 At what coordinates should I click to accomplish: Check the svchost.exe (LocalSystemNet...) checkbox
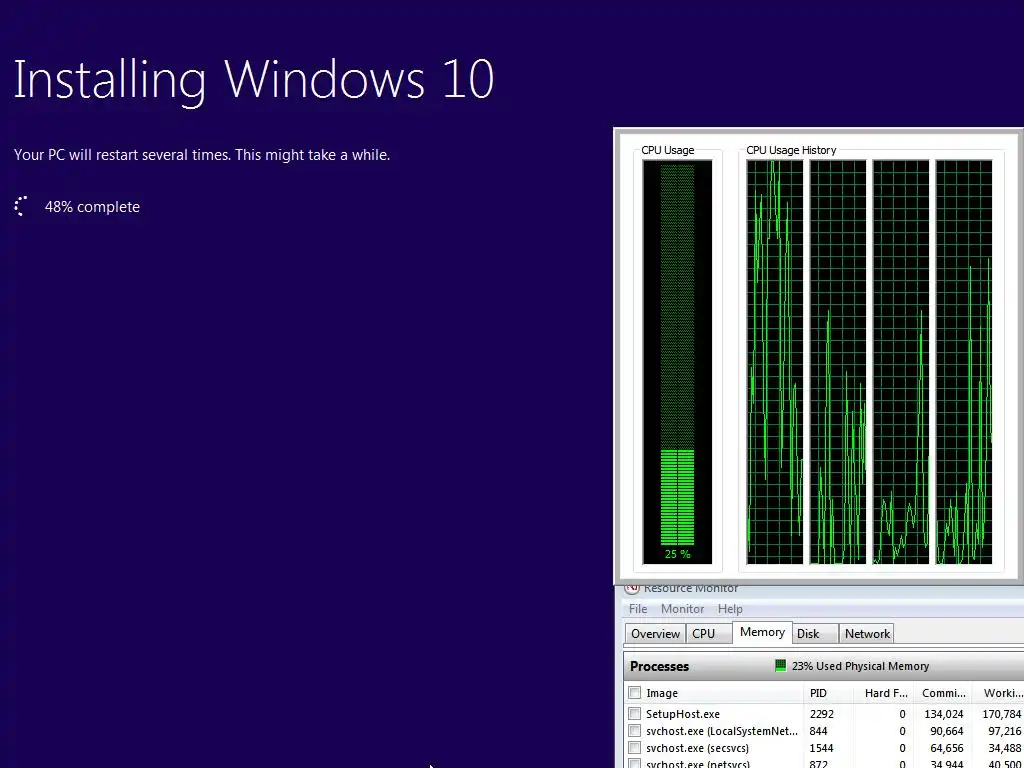pos(634,731)
